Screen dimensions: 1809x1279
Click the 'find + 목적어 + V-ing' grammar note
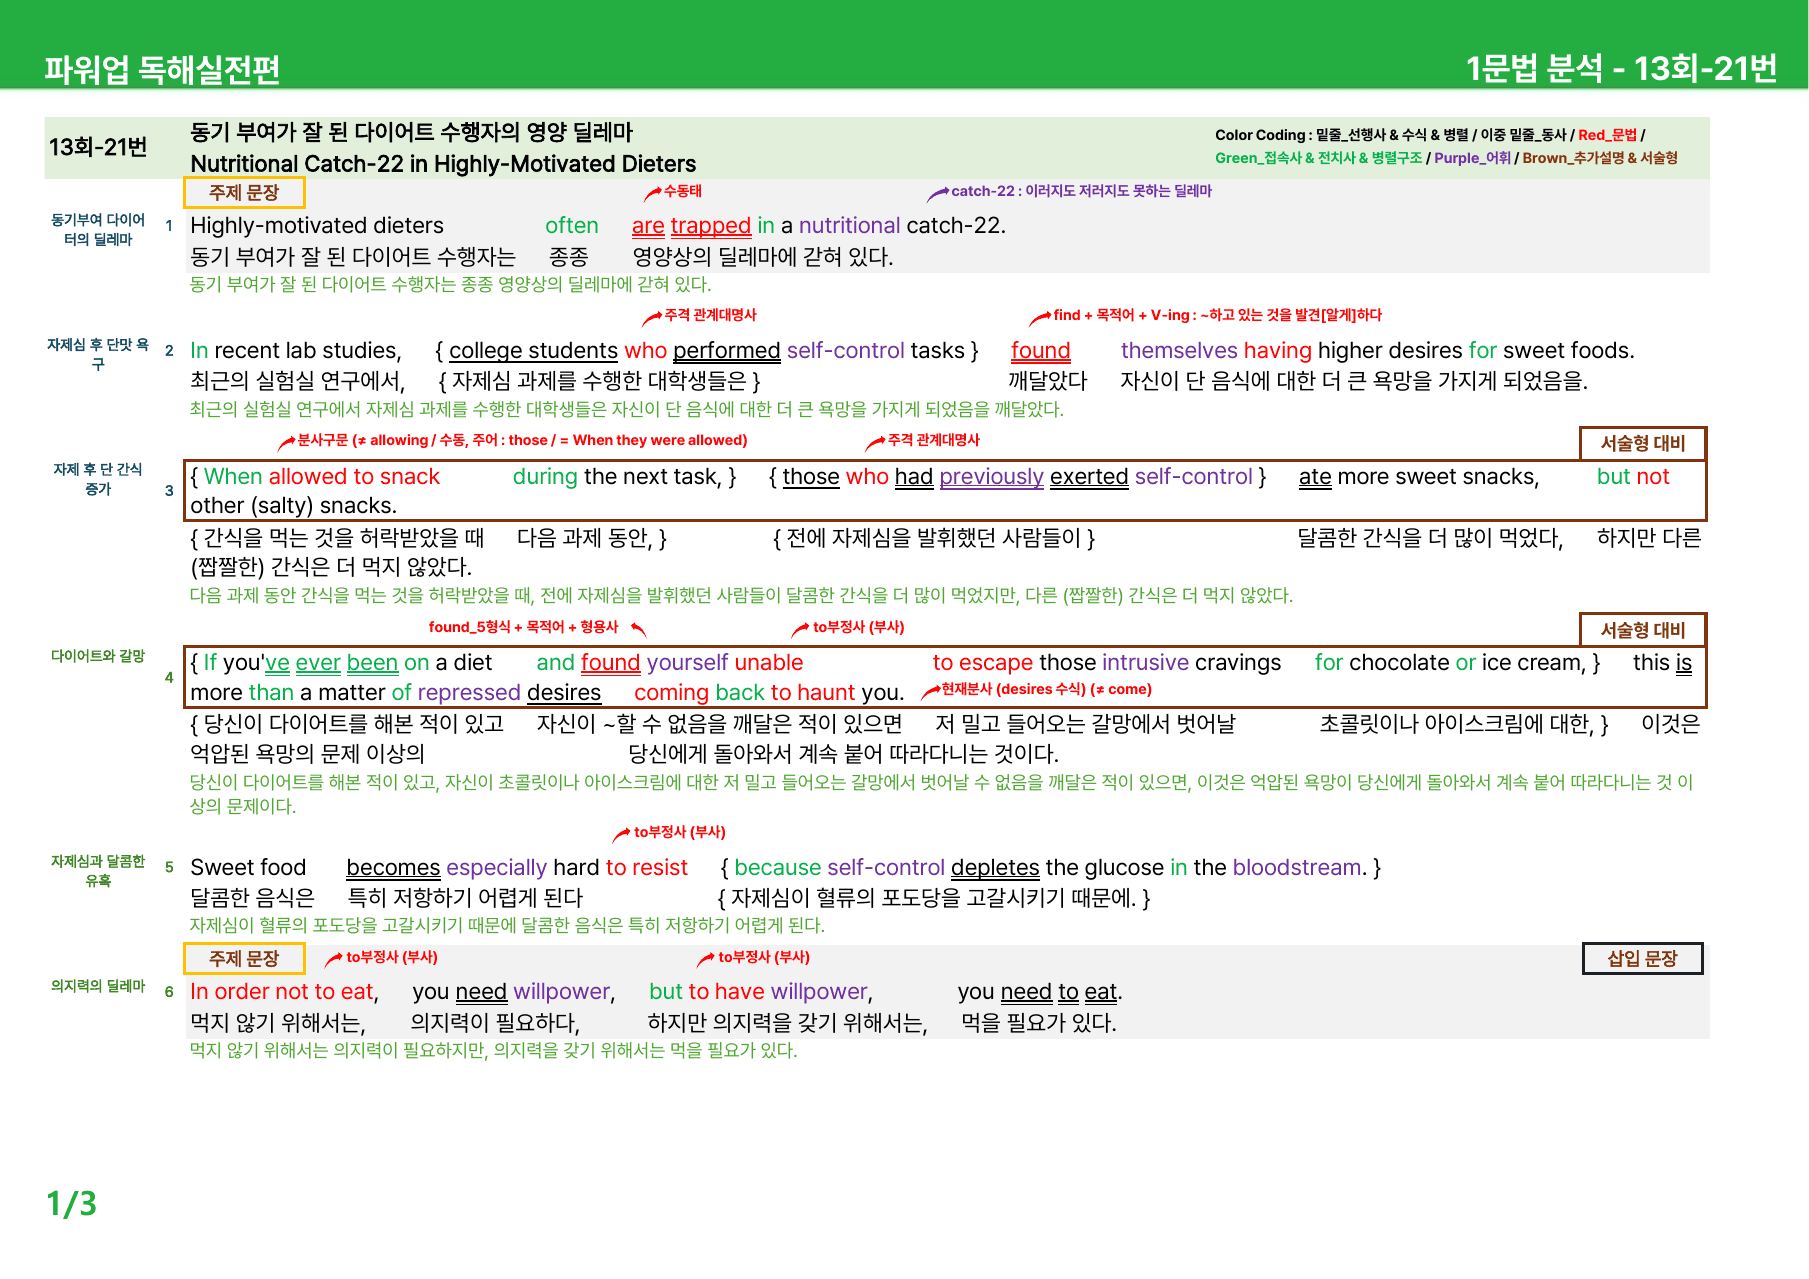1217,315
